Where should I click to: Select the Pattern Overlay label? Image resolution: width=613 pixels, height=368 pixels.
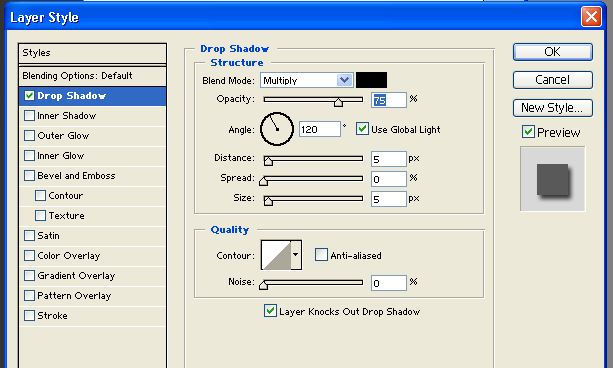[74, 295]
